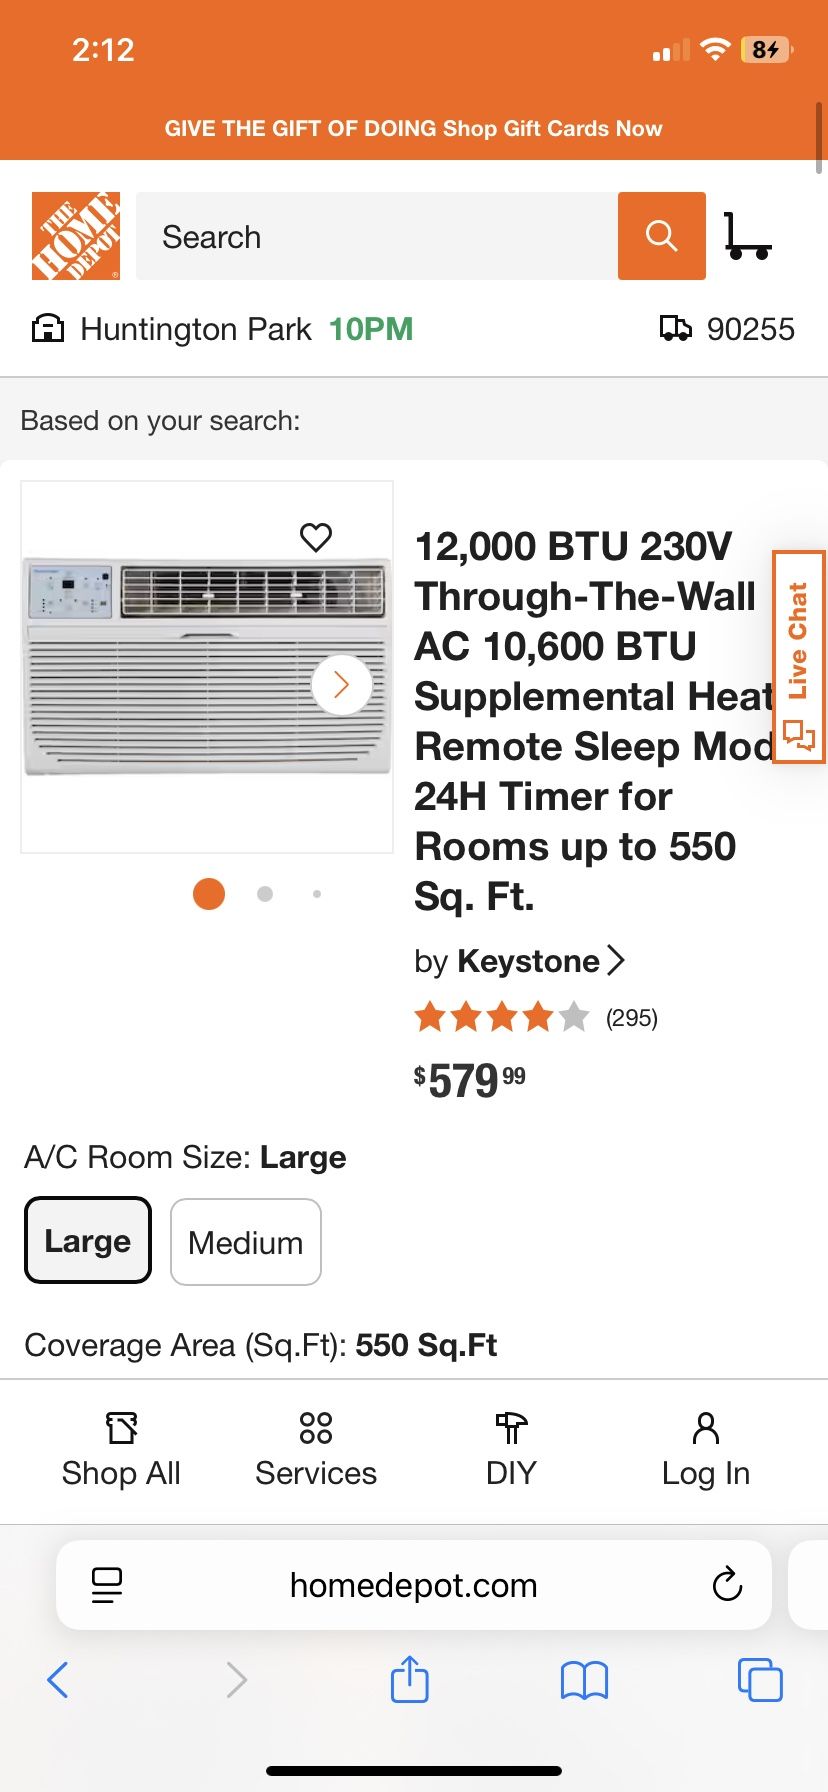Tap the Safari share icon
828x1792 pixels.
pos(409,1679)
